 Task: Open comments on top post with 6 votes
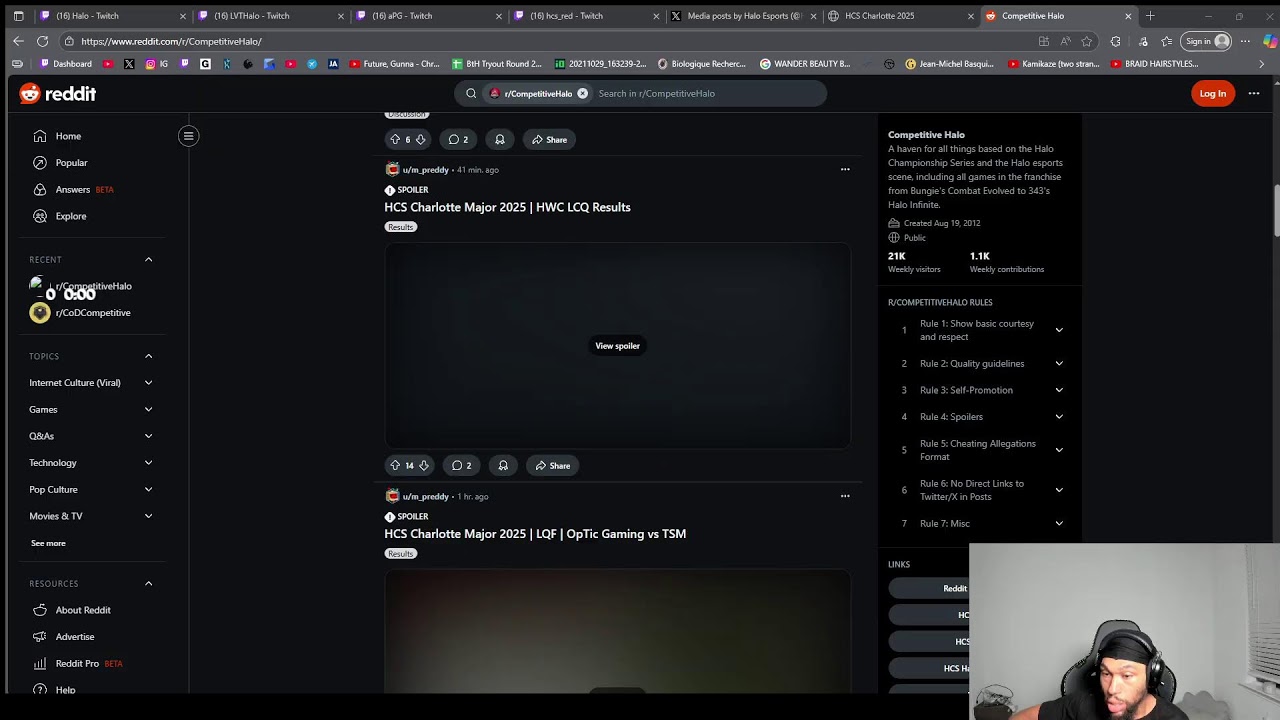[x=458, y=139]
